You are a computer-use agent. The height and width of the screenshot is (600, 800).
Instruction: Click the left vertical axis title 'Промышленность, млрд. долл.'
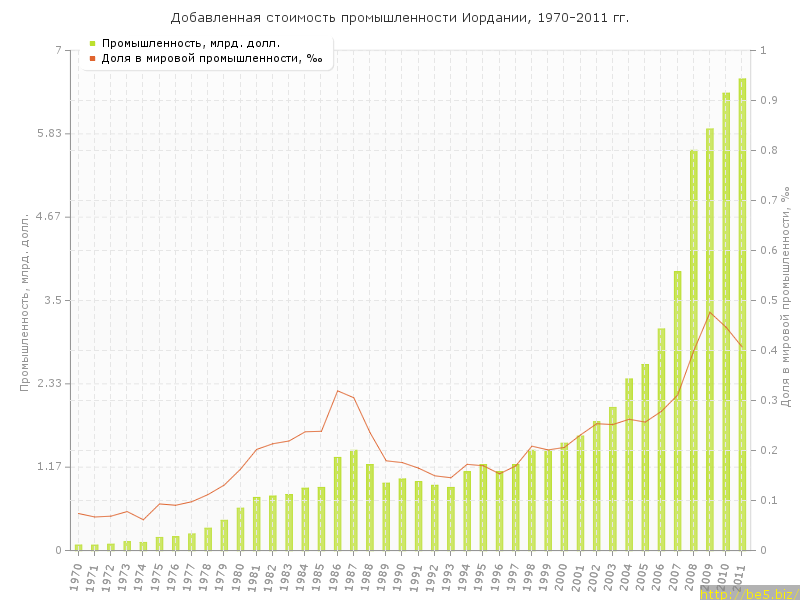[x=25, y=300]
